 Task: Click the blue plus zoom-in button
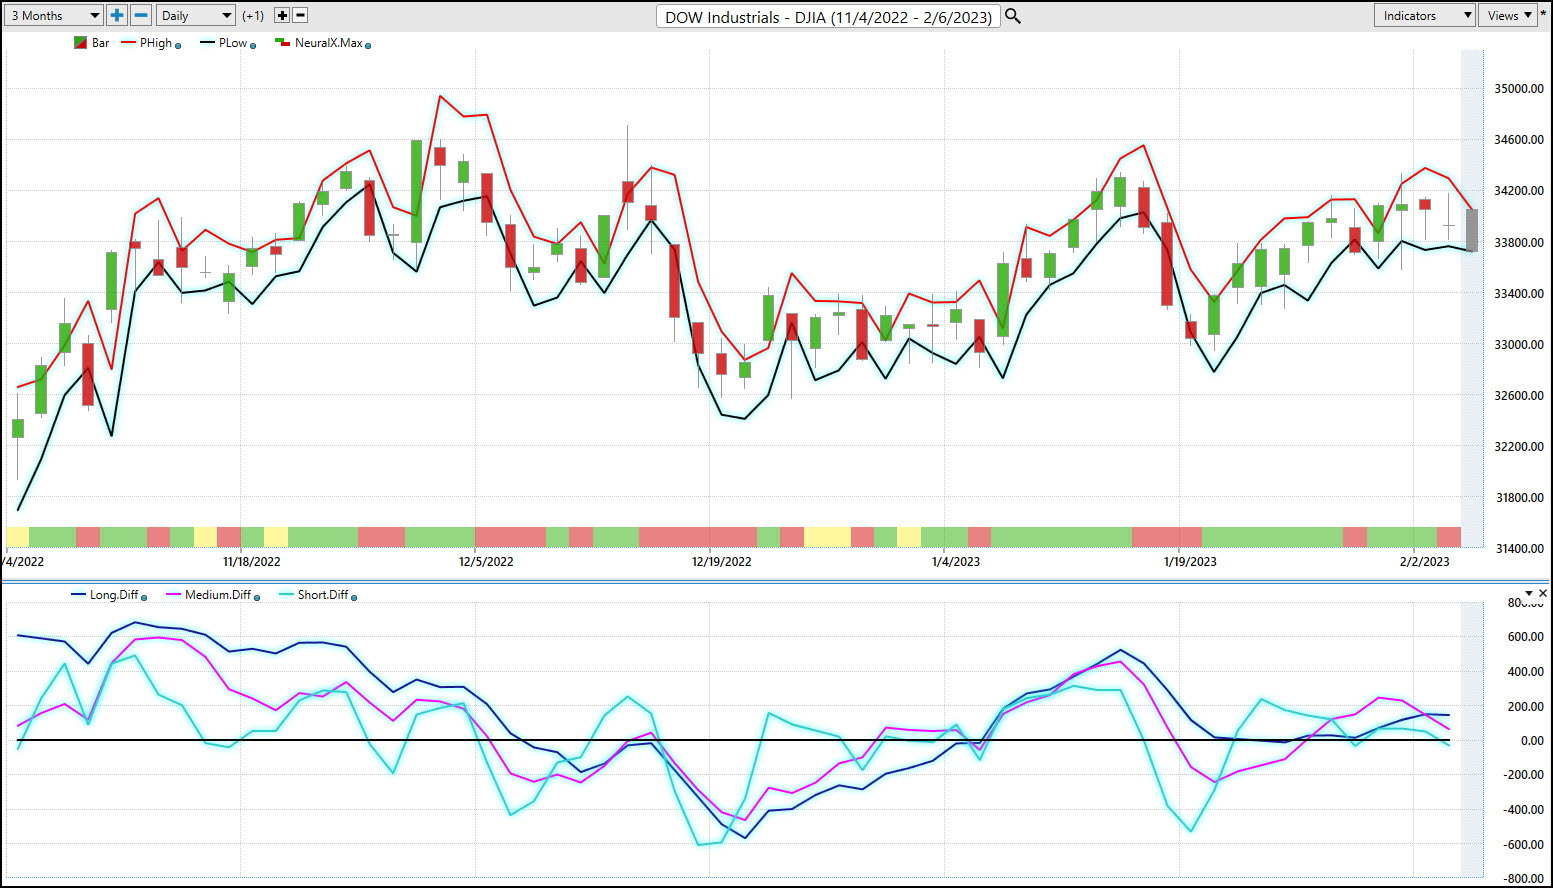pos(117,15)
